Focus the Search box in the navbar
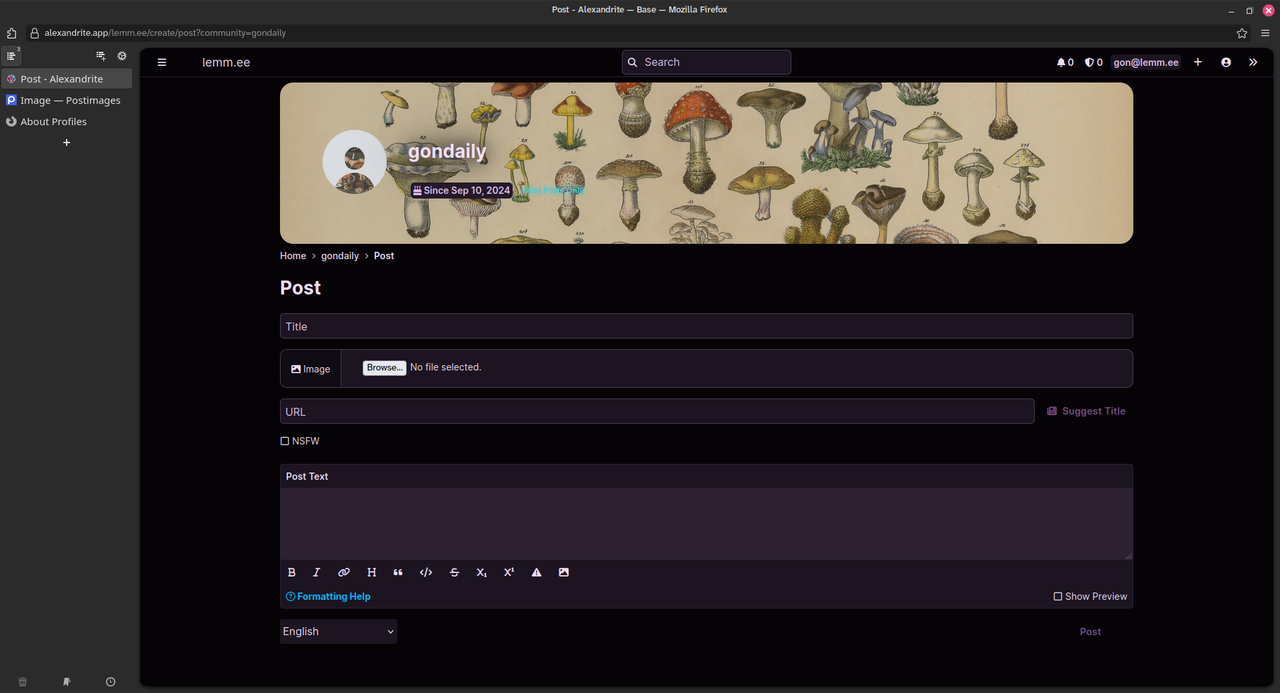1280x693 pixels. click(706, 62)
